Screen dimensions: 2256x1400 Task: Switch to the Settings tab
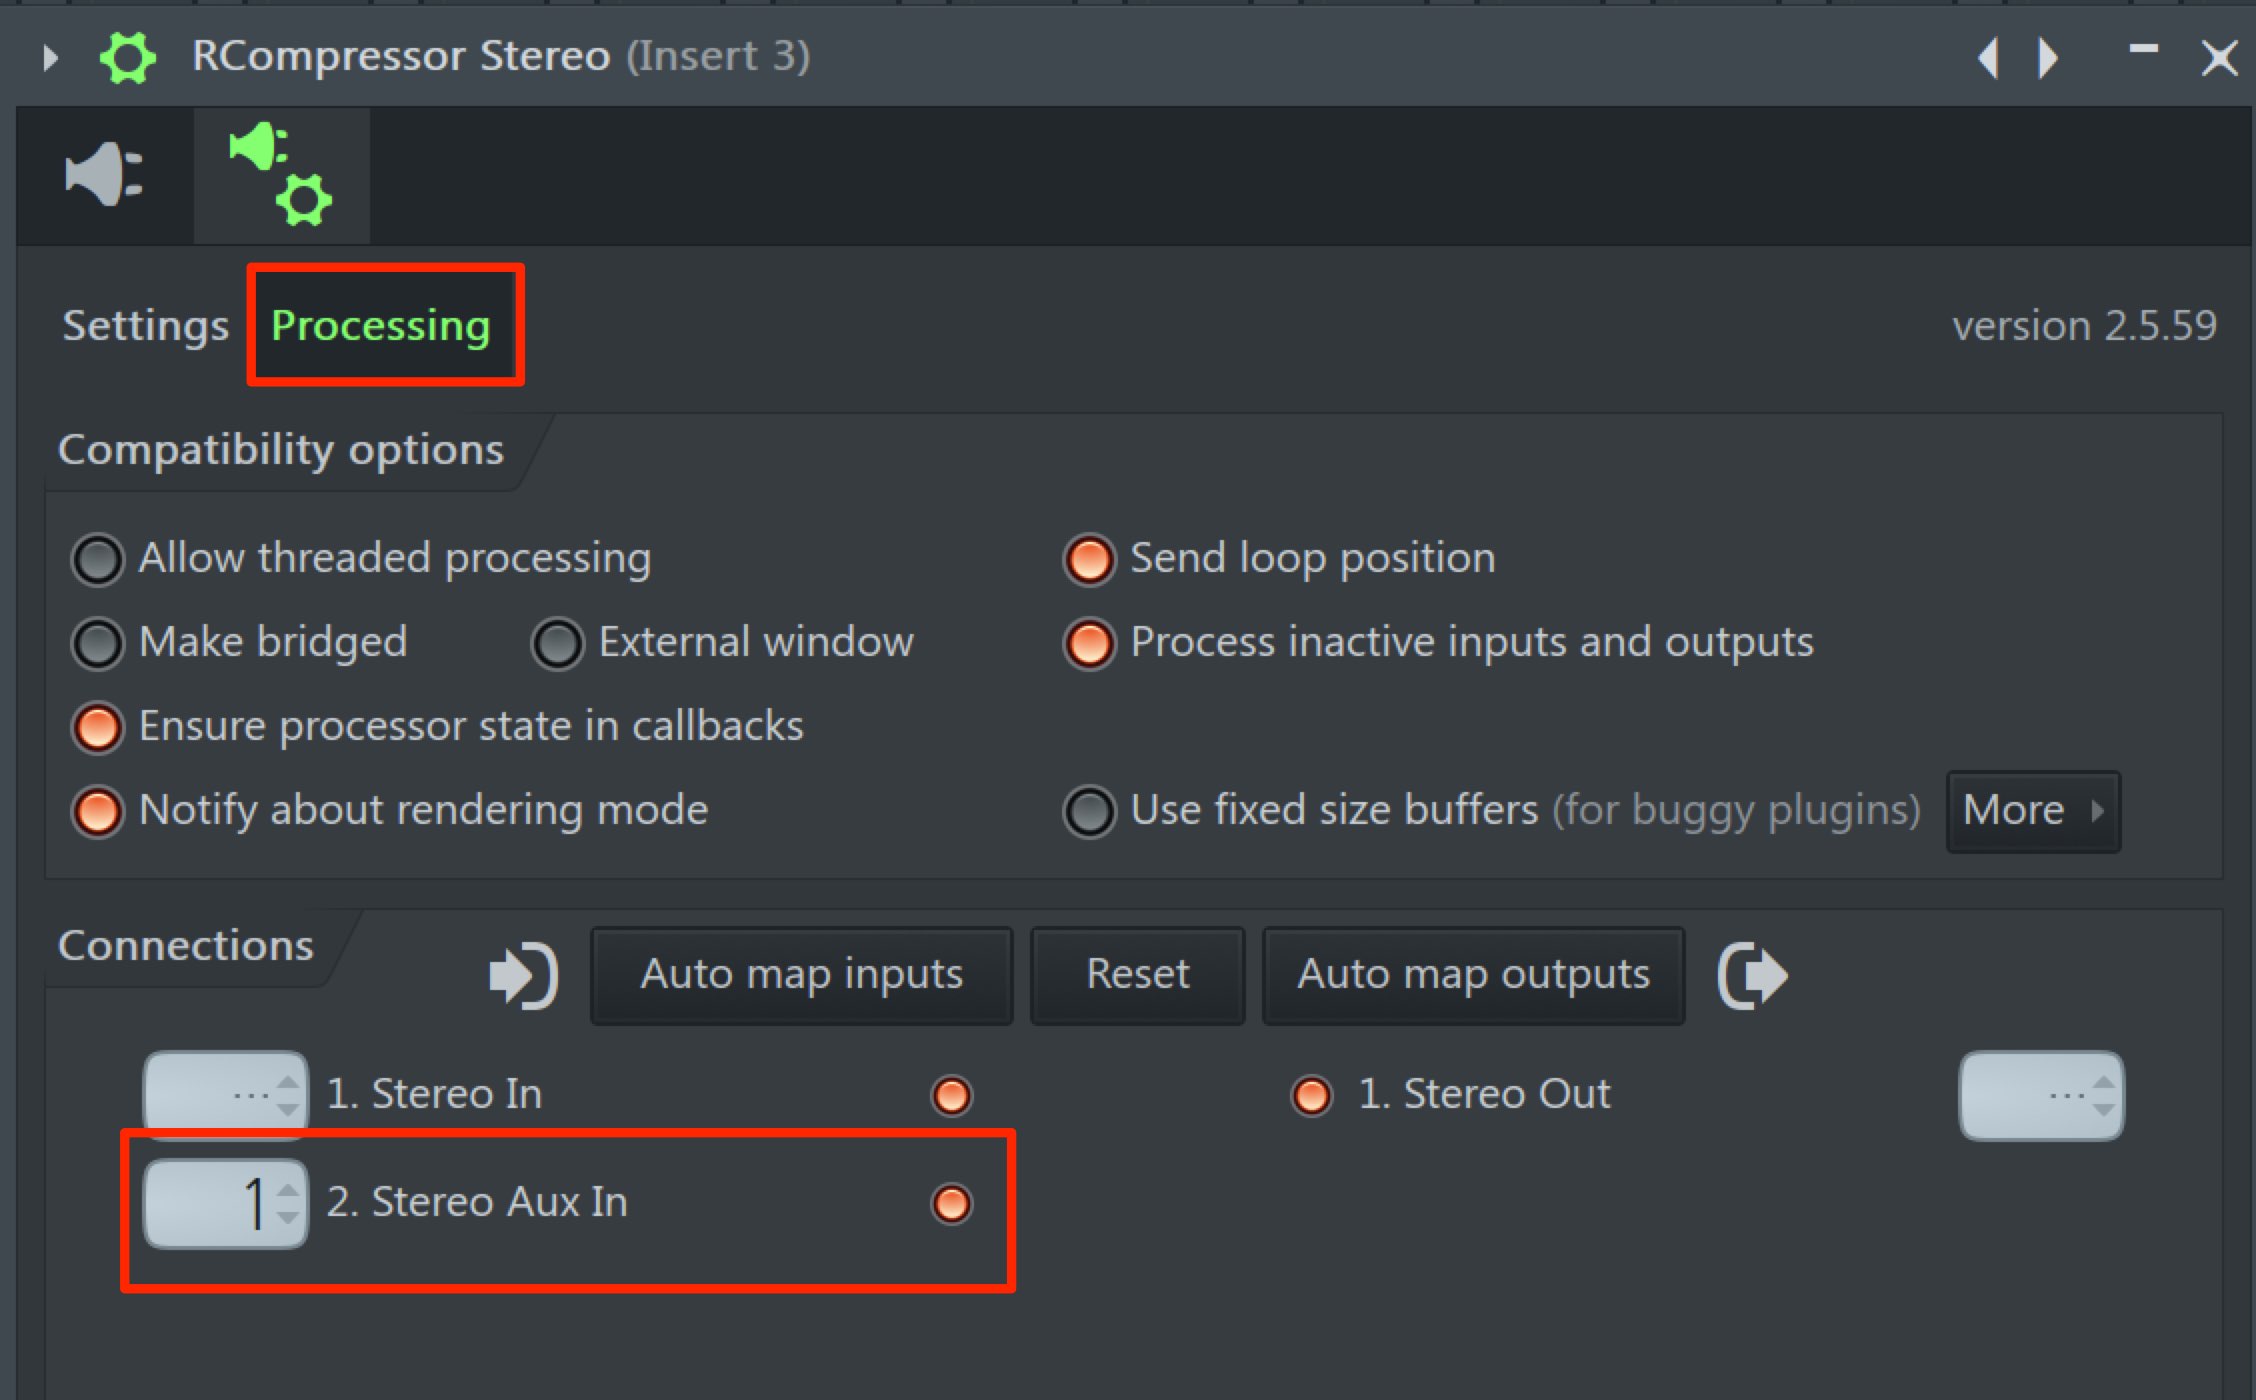click(146, 326)
